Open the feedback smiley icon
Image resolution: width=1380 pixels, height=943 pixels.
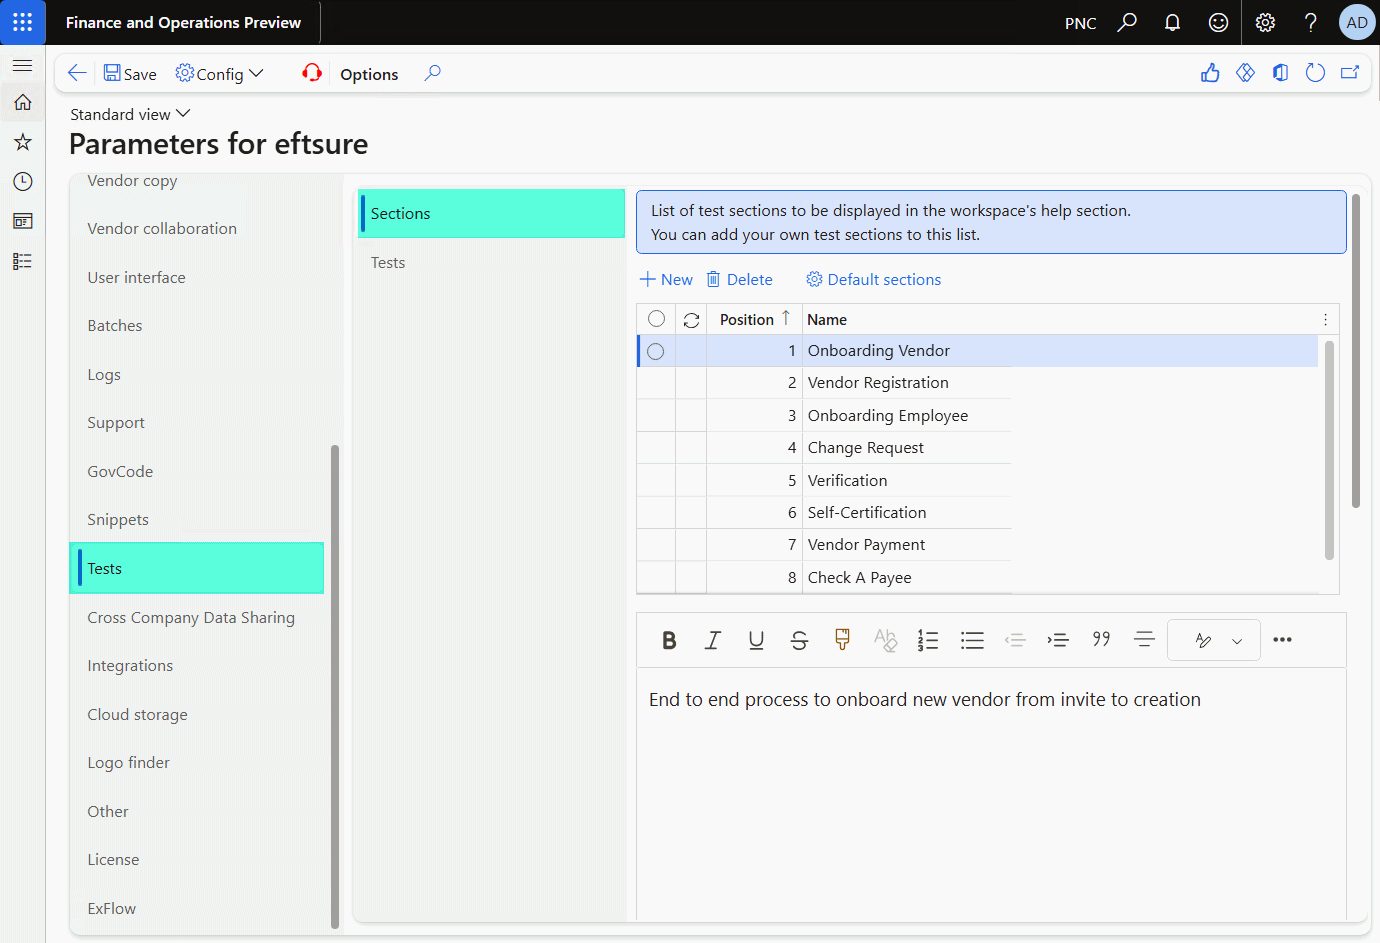pyautogui.click(x=1218, y=22)
